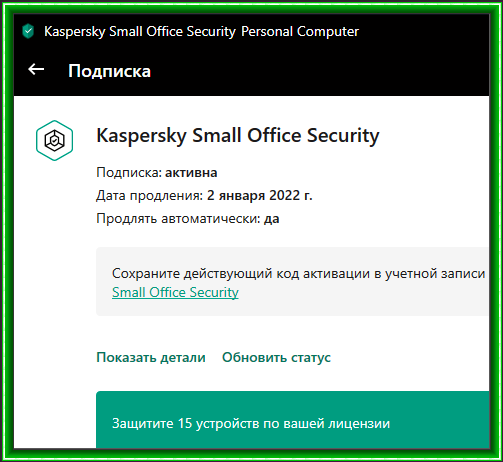Click the hexagonal Small Office Security product icon
This screenshot has height=462, width=503.
(54, 140)
